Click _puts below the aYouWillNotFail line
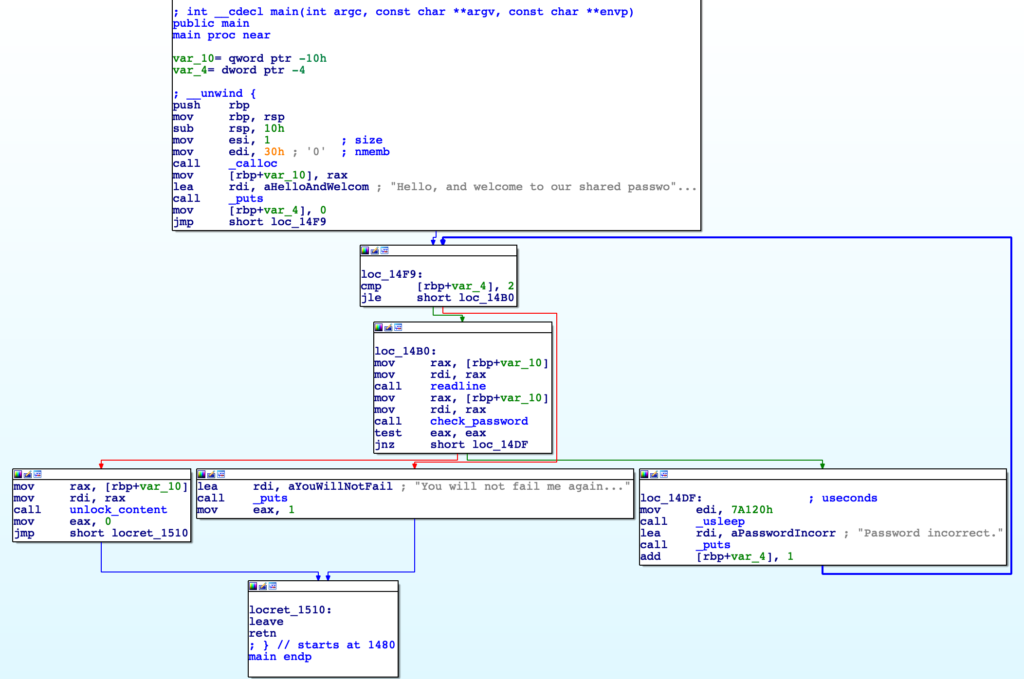1024x679 pixels. click(x=270, y=498)
